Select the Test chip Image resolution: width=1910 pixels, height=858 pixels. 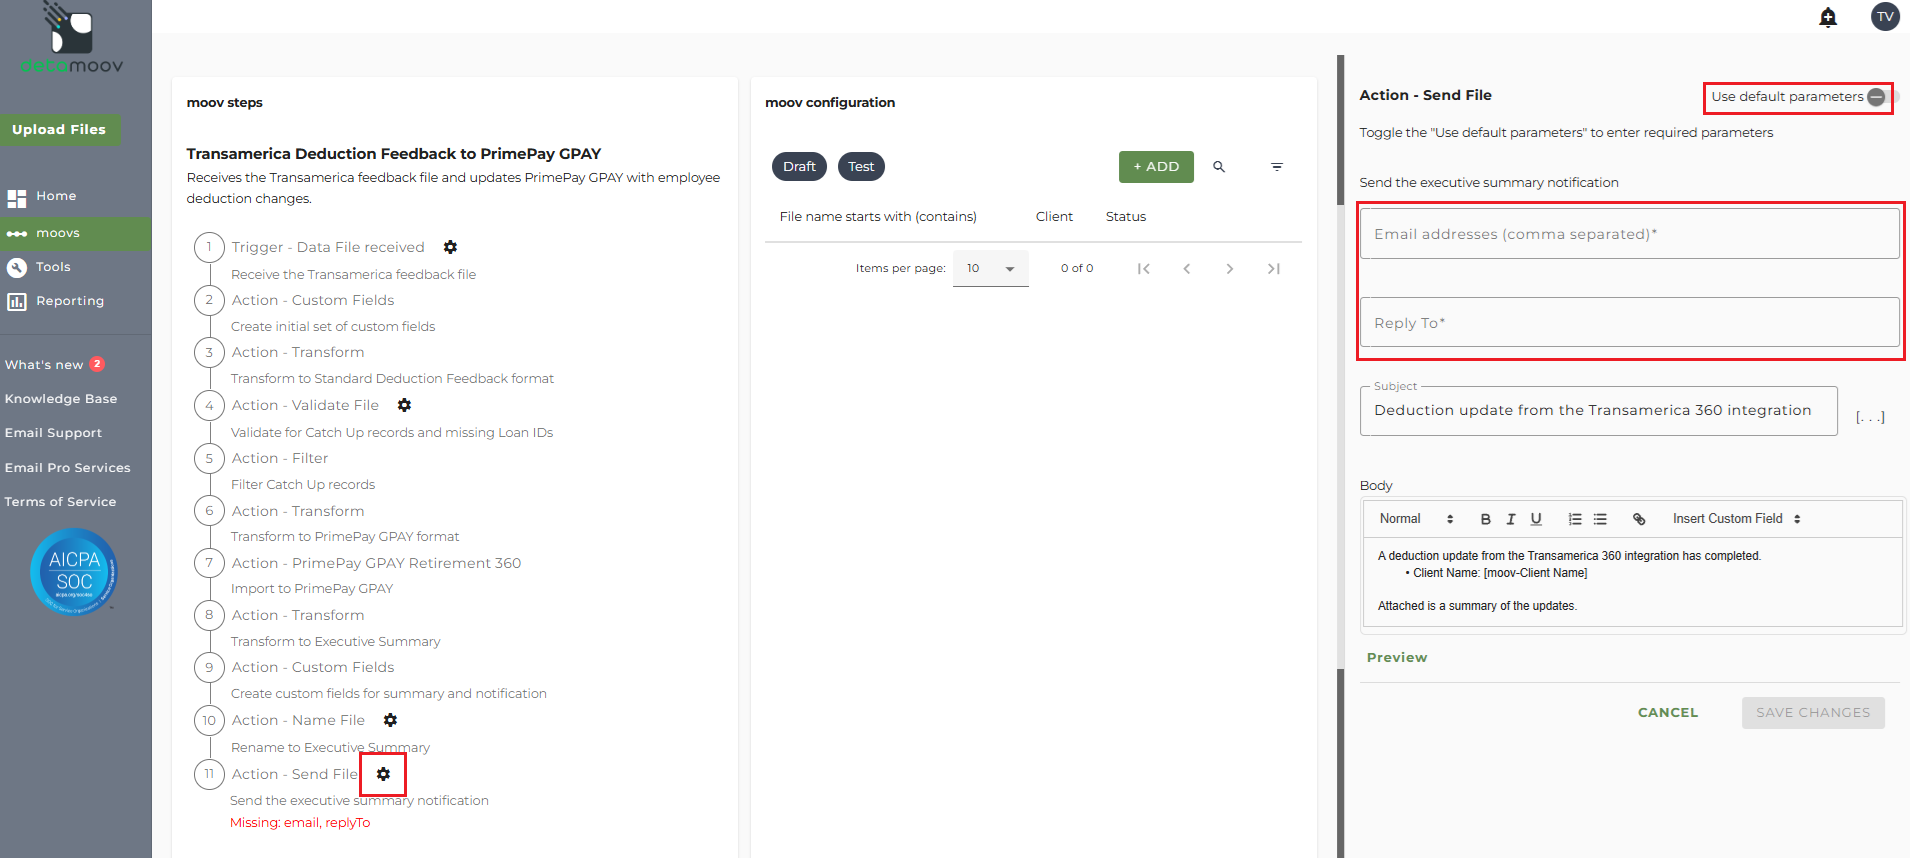point(861,167)
